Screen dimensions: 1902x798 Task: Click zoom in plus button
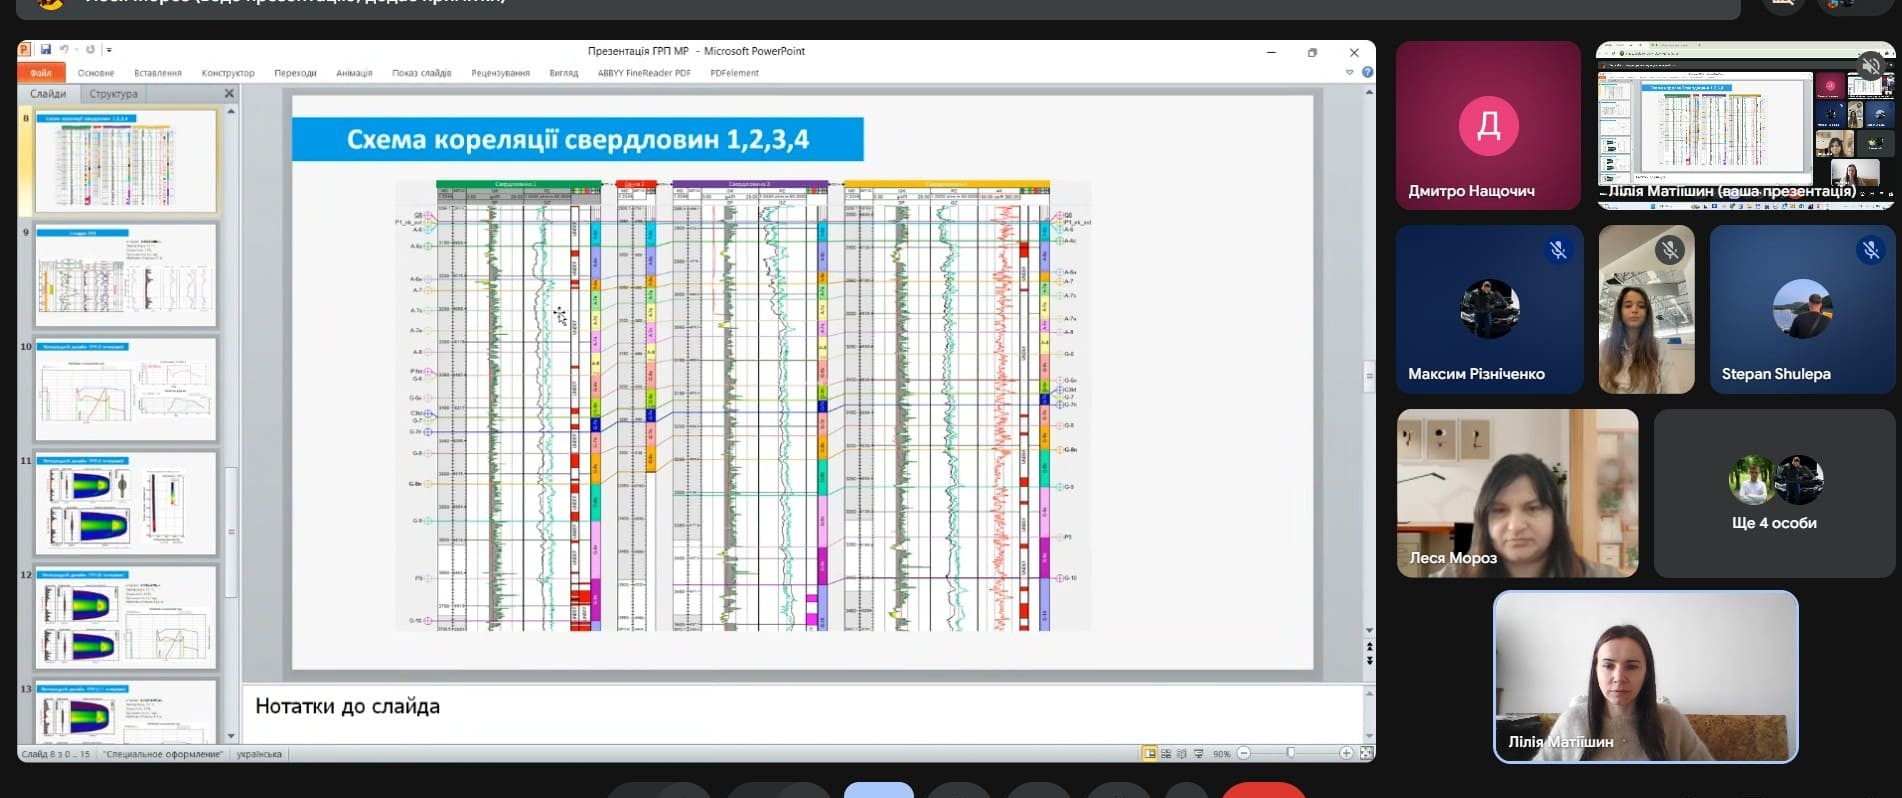click(x=1346, y=754)
